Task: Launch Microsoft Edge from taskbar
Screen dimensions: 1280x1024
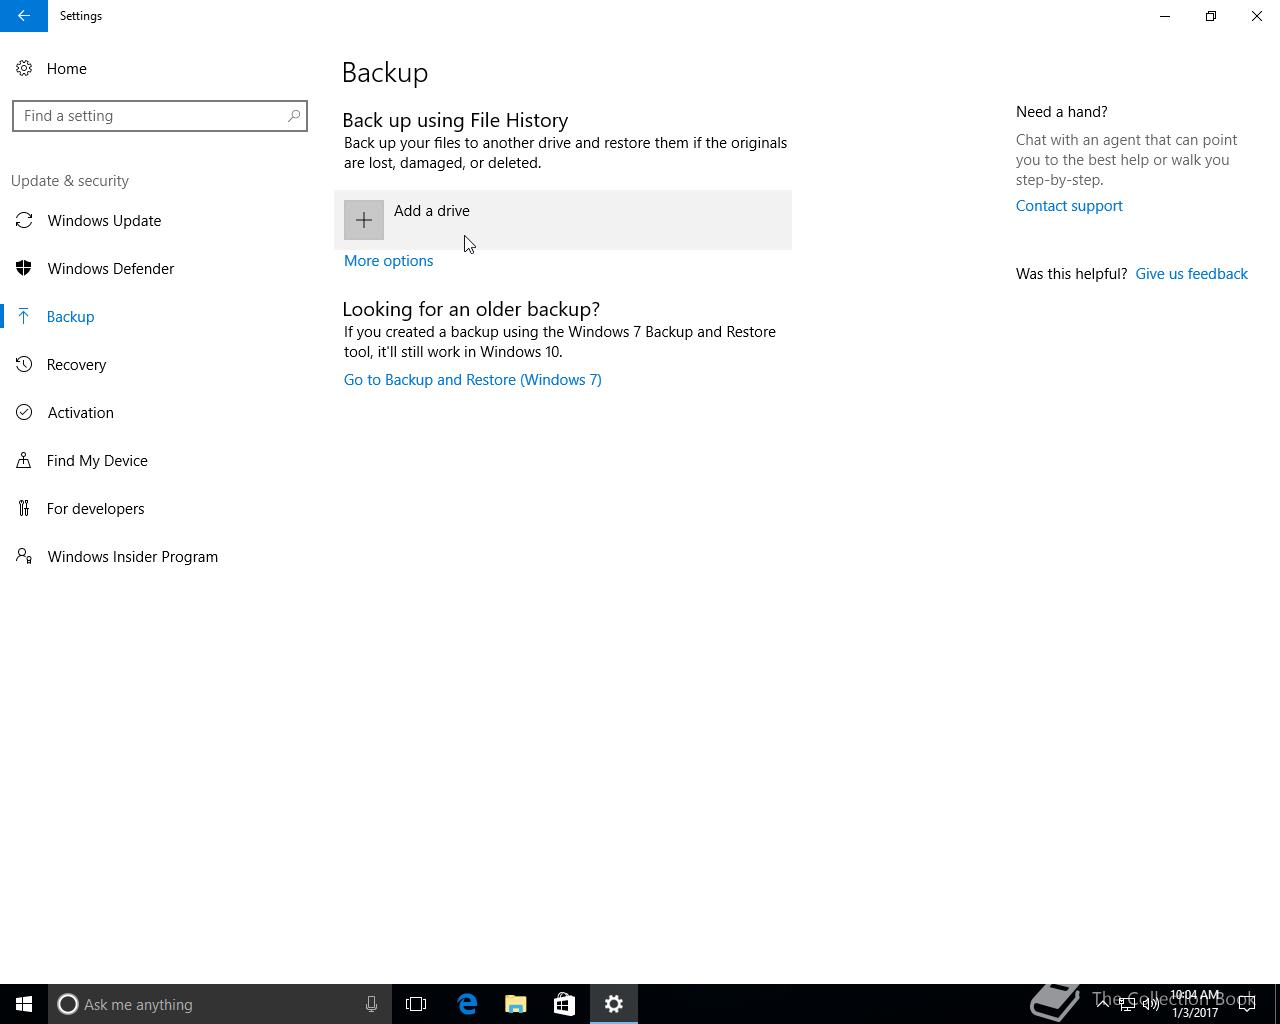Action: [467, 1004]
